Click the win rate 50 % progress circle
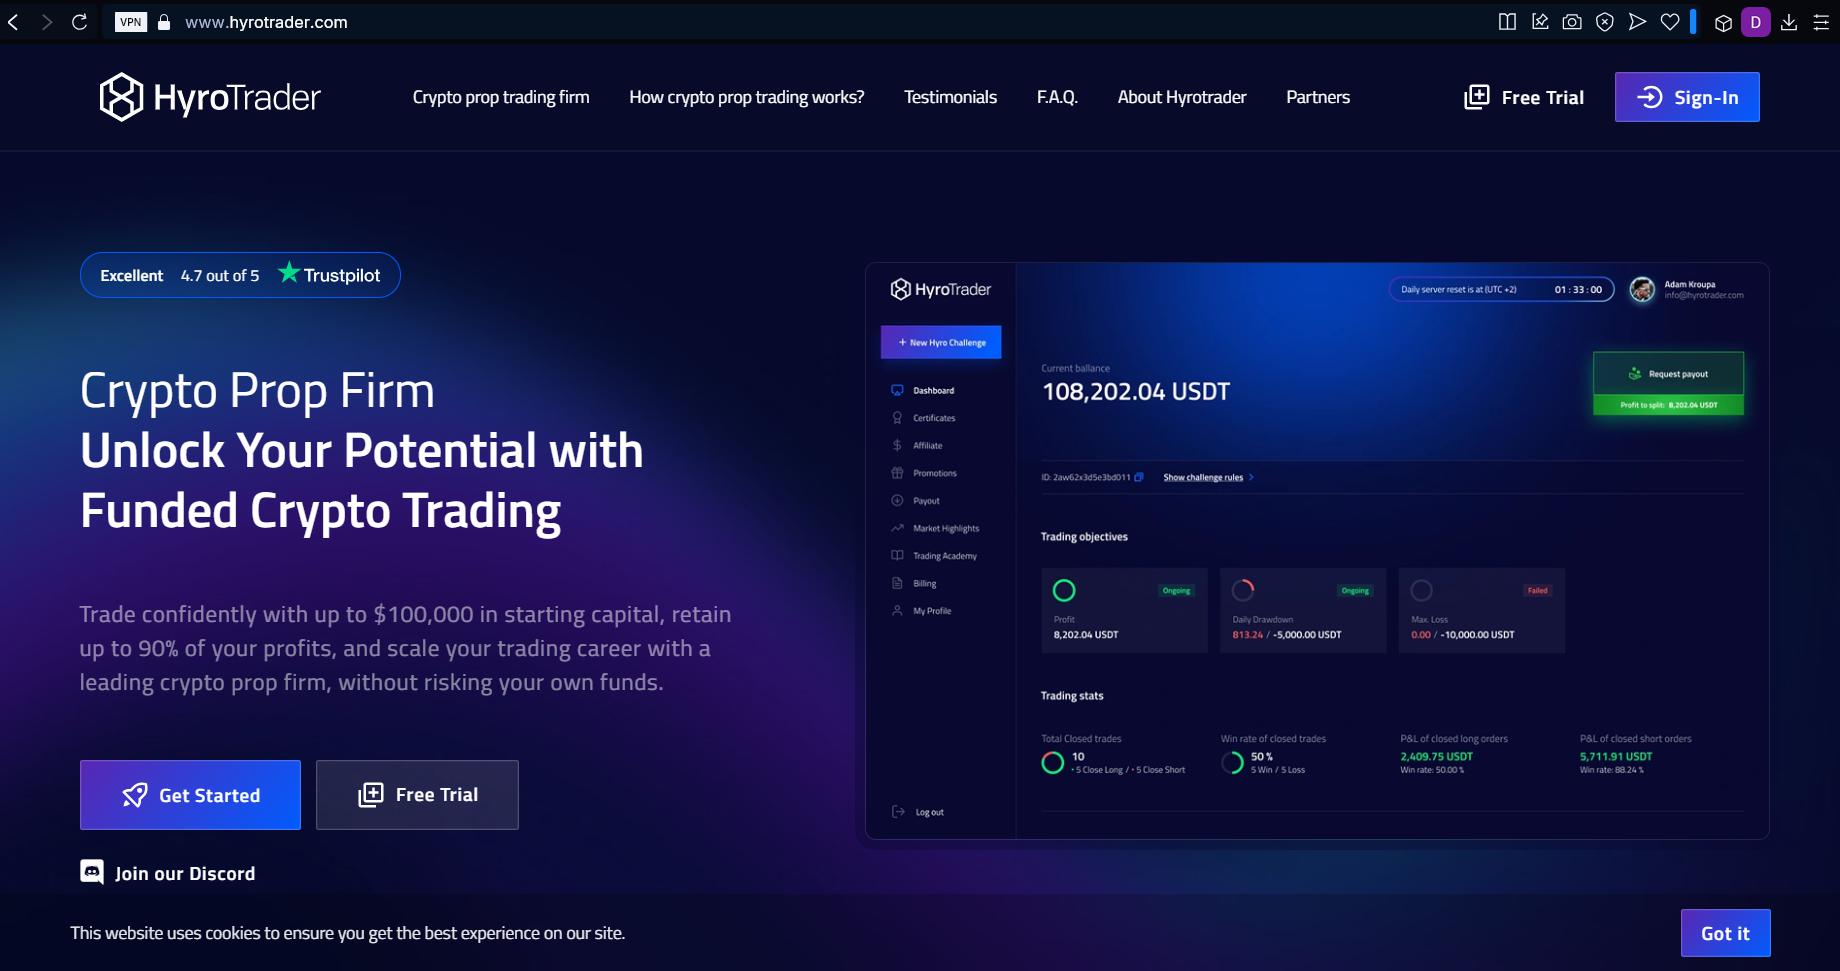Viewport: 1840px width, 971px height. tap(1232, 763)
